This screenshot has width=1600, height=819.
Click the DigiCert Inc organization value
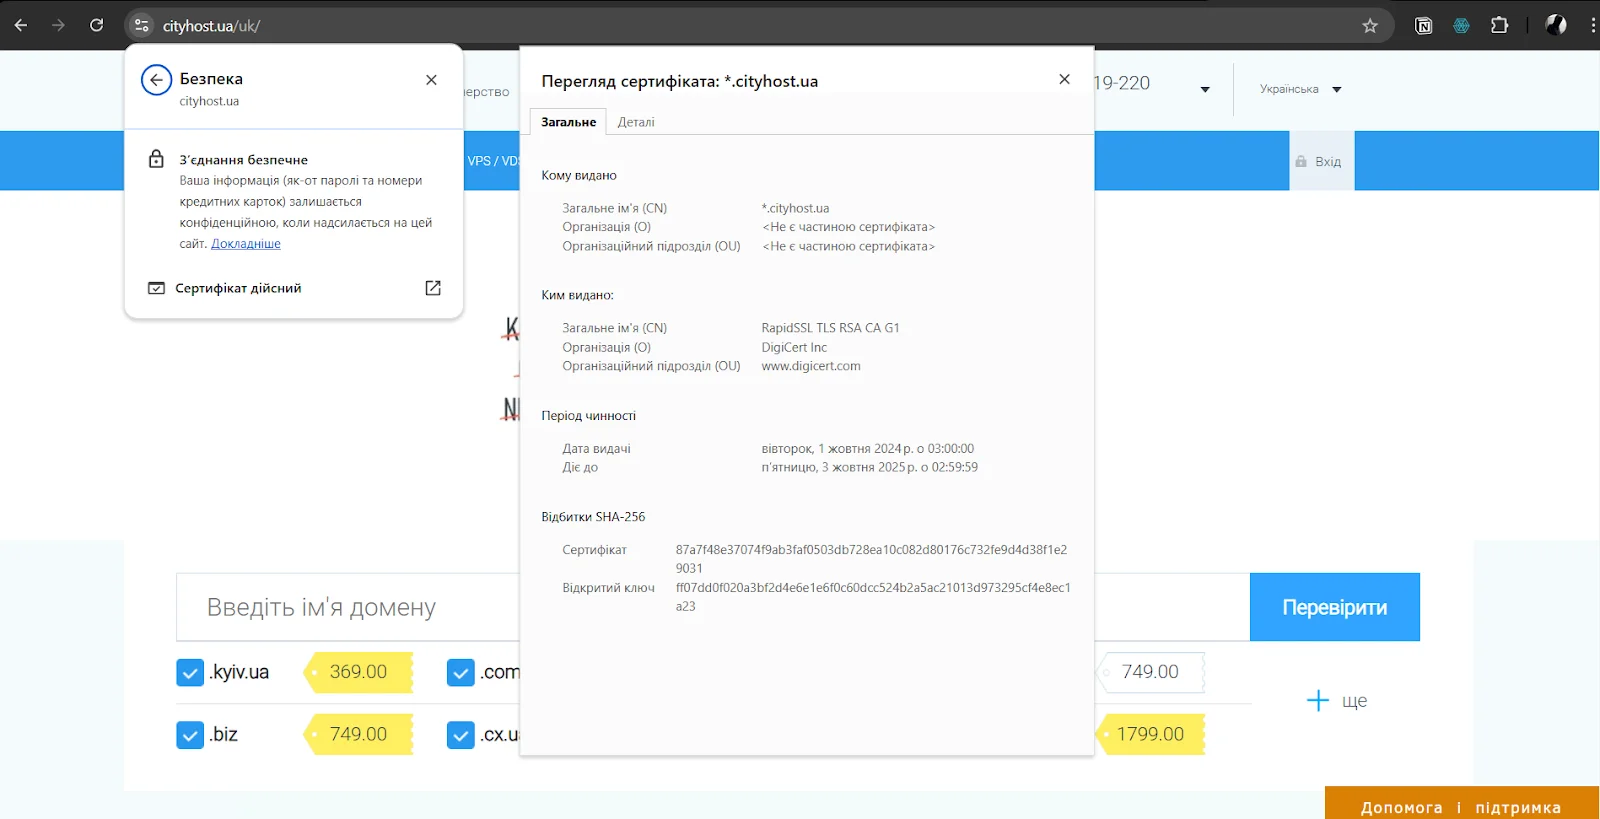click(794, 347)
